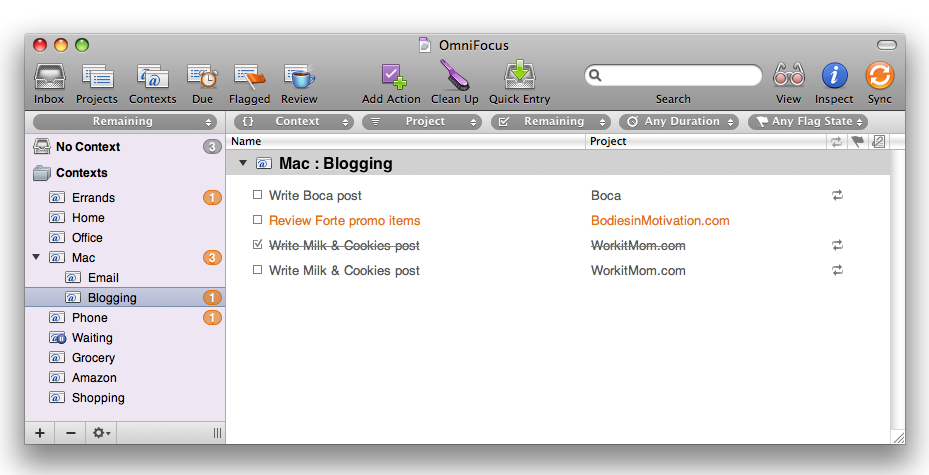This screenshot has height=475, width=929.
Task: Click BodiesinMotivation.com project cell
Action: click(660, 220)
